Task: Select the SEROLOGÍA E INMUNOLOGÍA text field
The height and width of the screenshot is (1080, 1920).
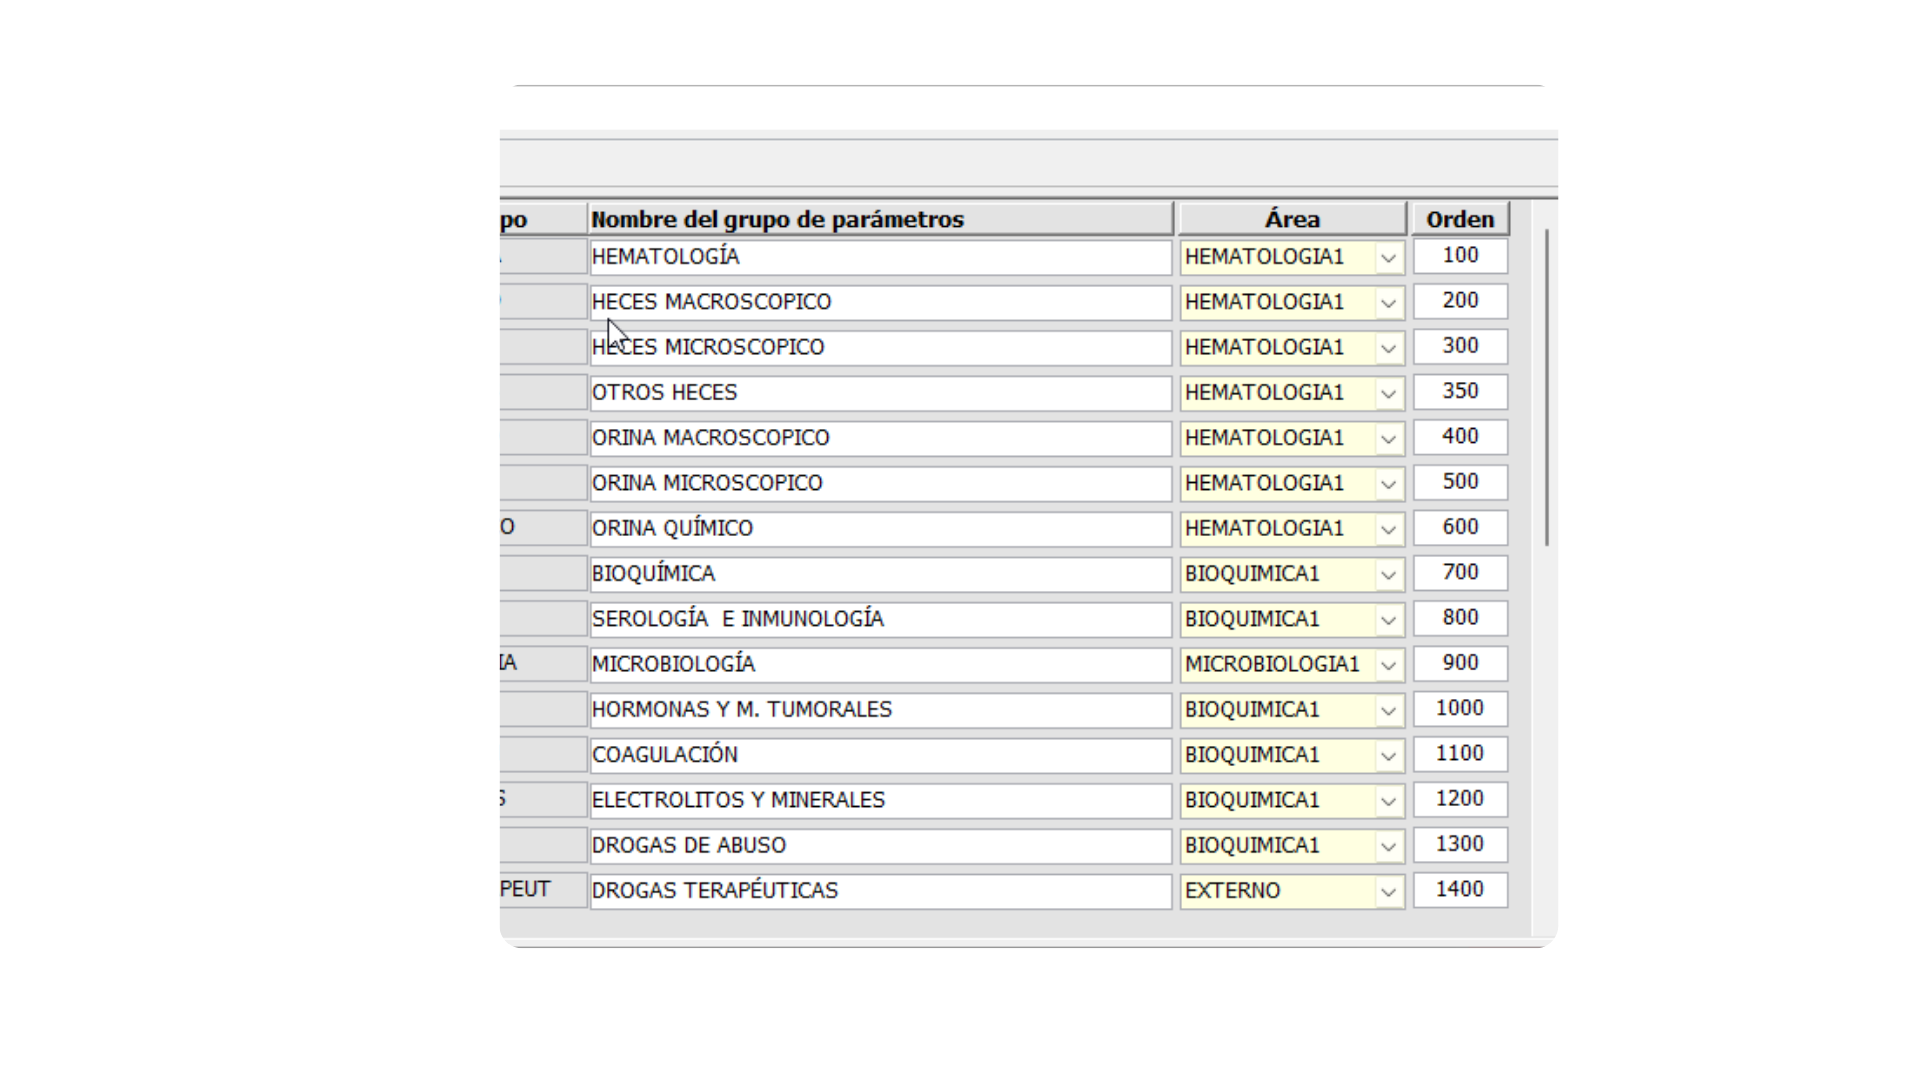Action: [880, 619]
